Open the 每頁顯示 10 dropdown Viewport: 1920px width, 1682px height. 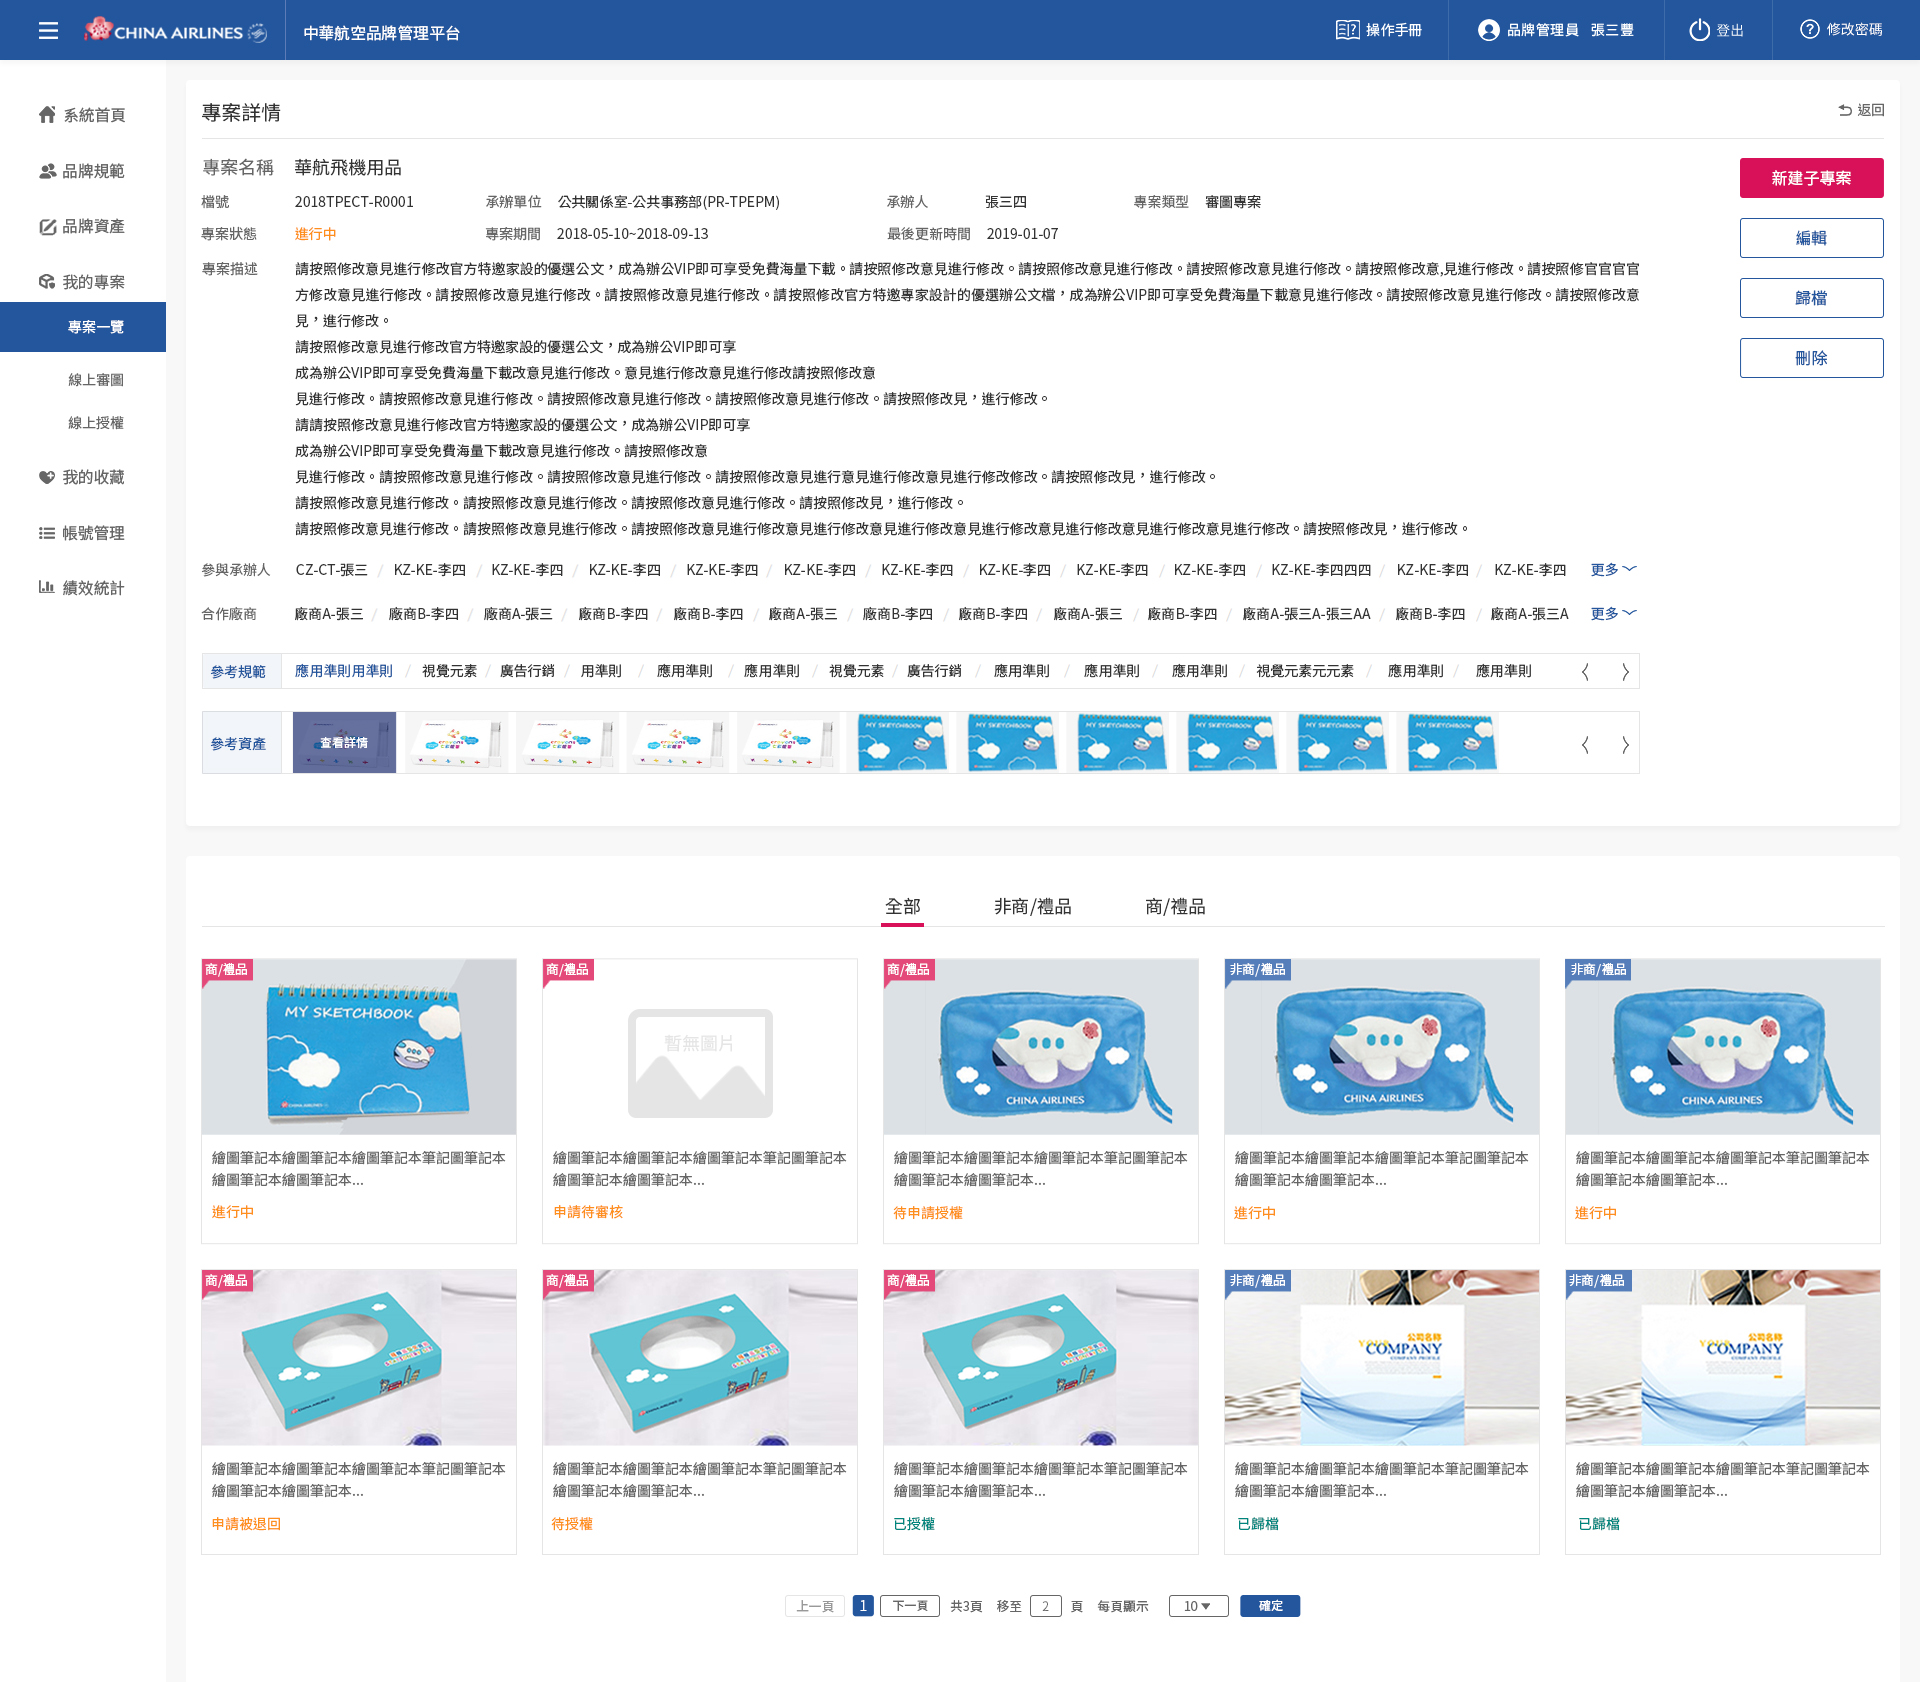coord(1198,1606)
